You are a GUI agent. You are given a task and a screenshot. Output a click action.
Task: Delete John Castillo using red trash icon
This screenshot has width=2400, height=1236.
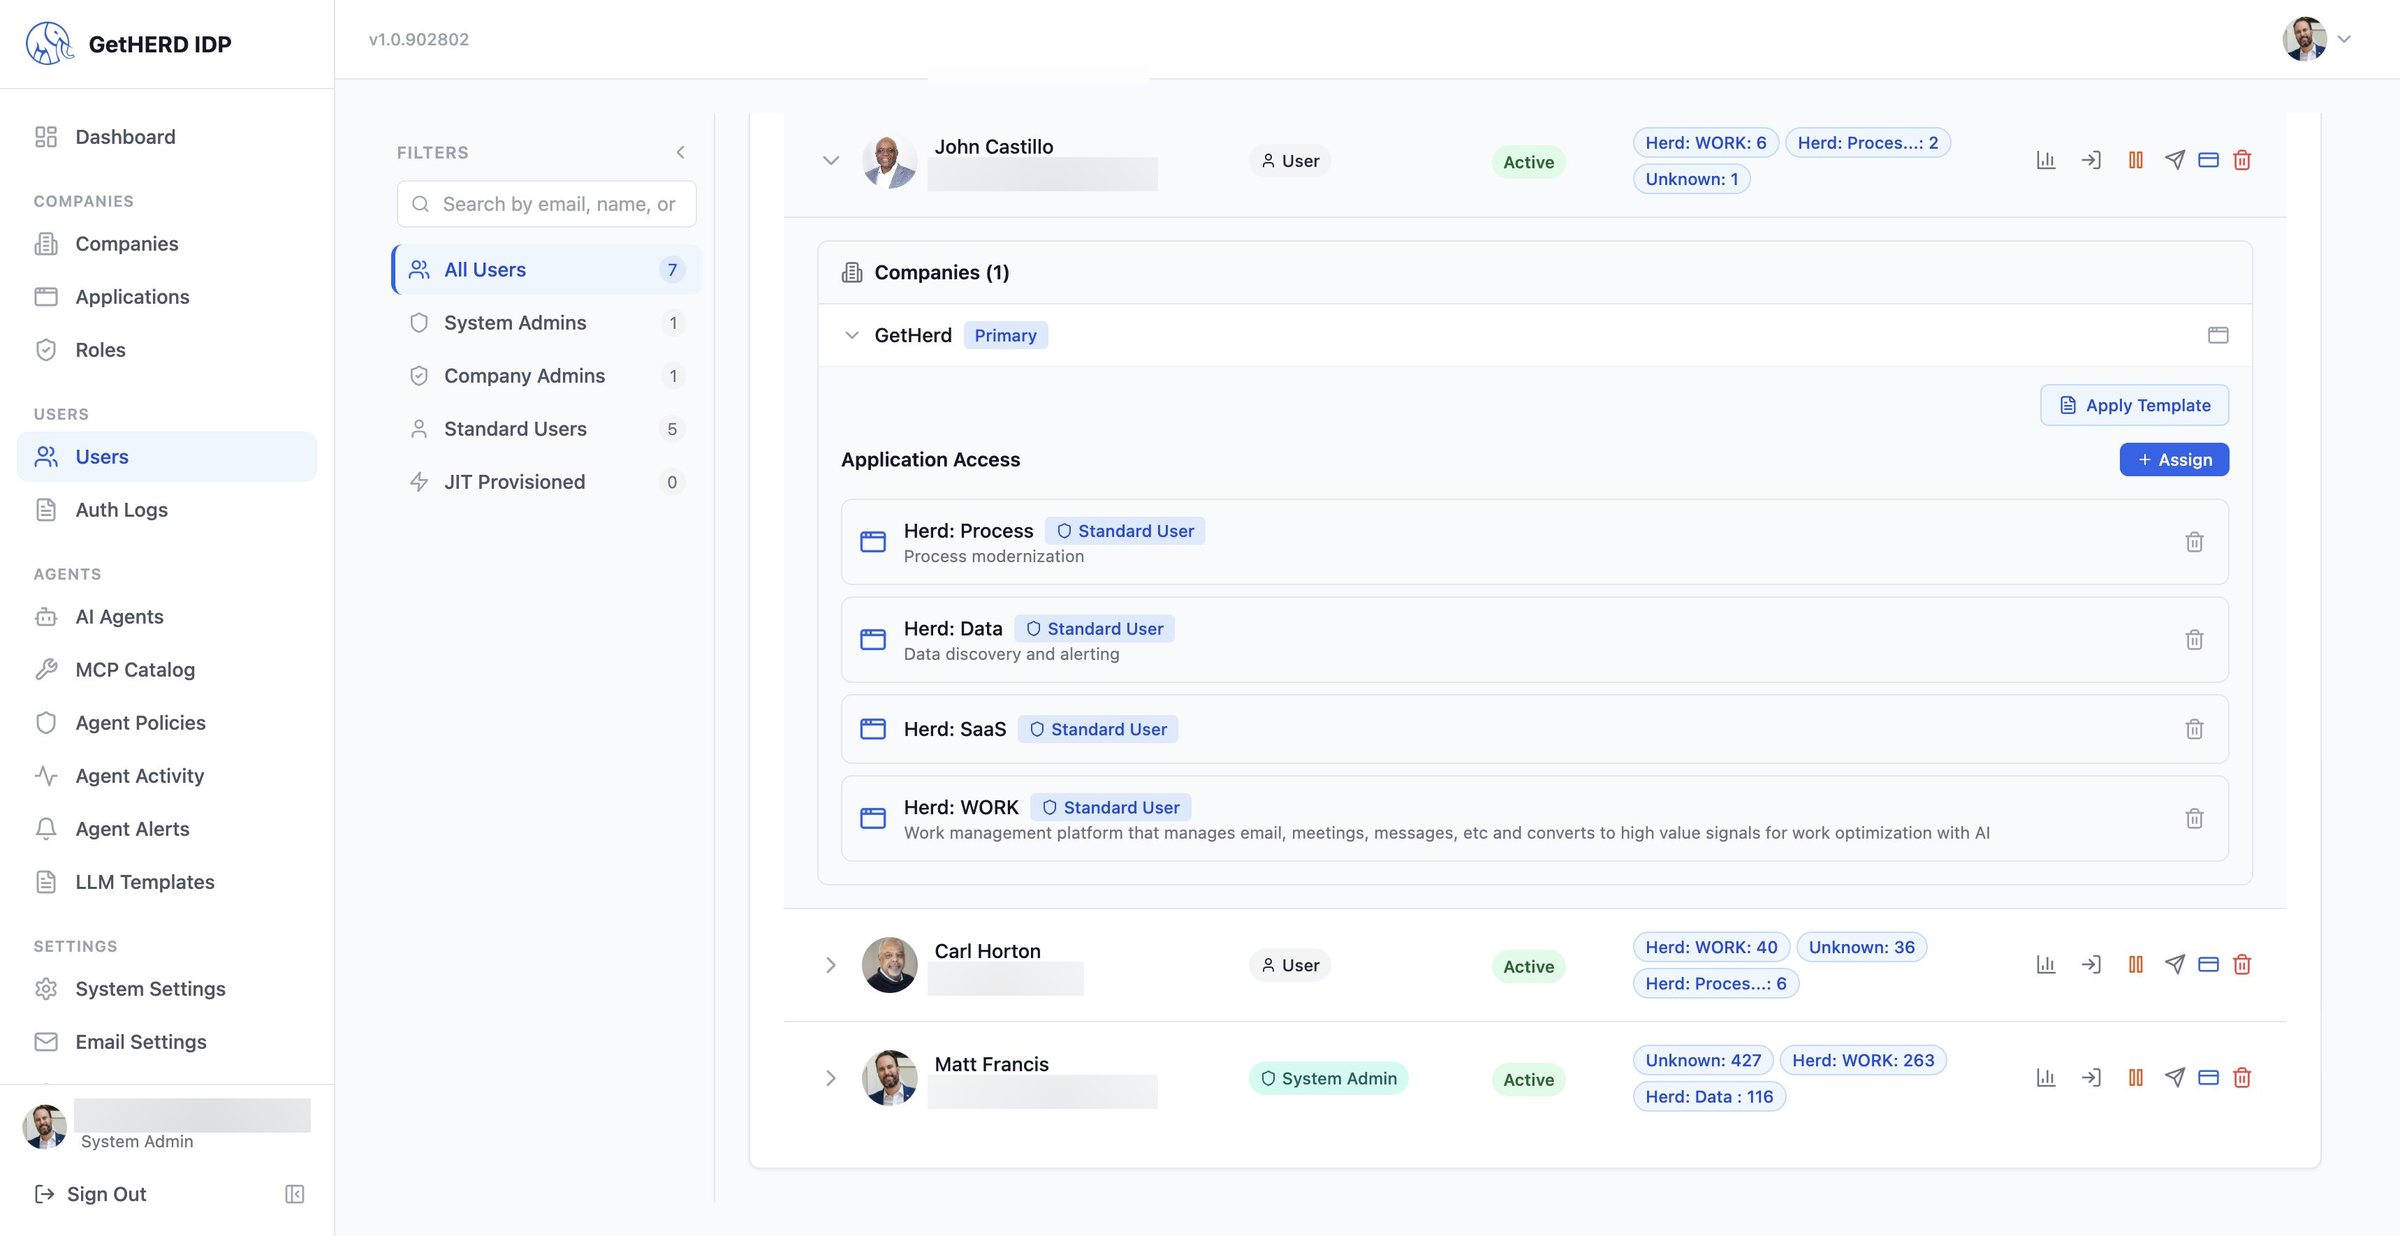[x=2242, y=160]
